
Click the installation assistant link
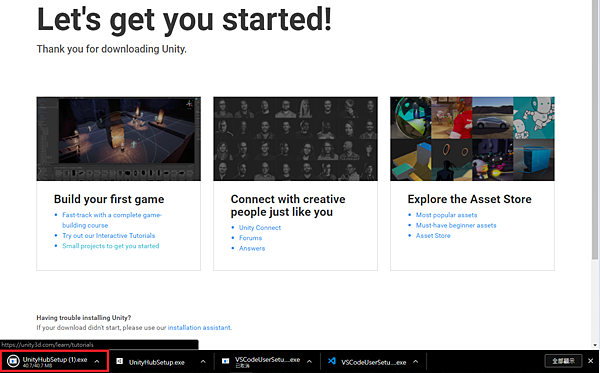pyautogui.click(x=199, y=327)
